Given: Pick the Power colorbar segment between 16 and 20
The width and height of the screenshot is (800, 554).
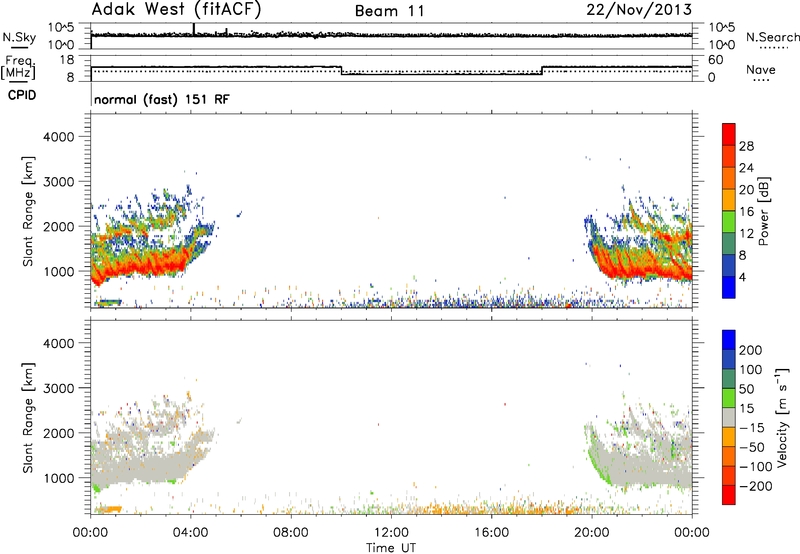Looking at the screenshot, I should pos(729,199).
